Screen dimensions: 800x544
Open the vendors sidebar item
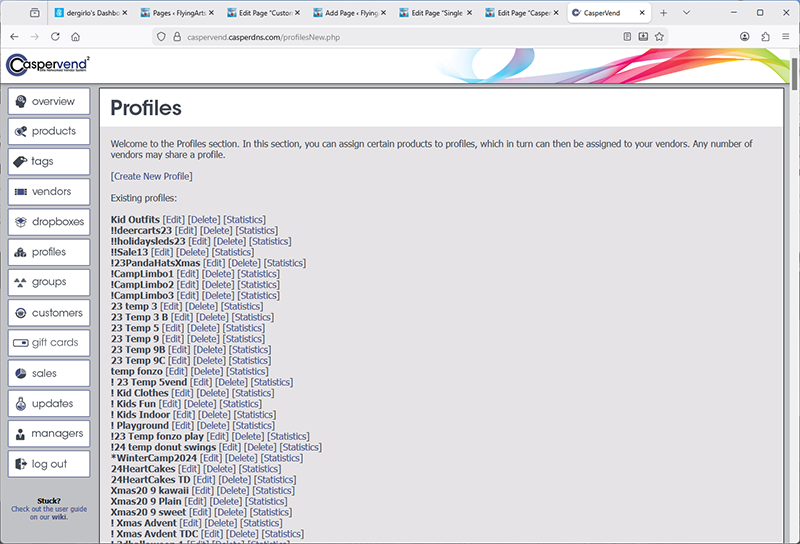48,191
